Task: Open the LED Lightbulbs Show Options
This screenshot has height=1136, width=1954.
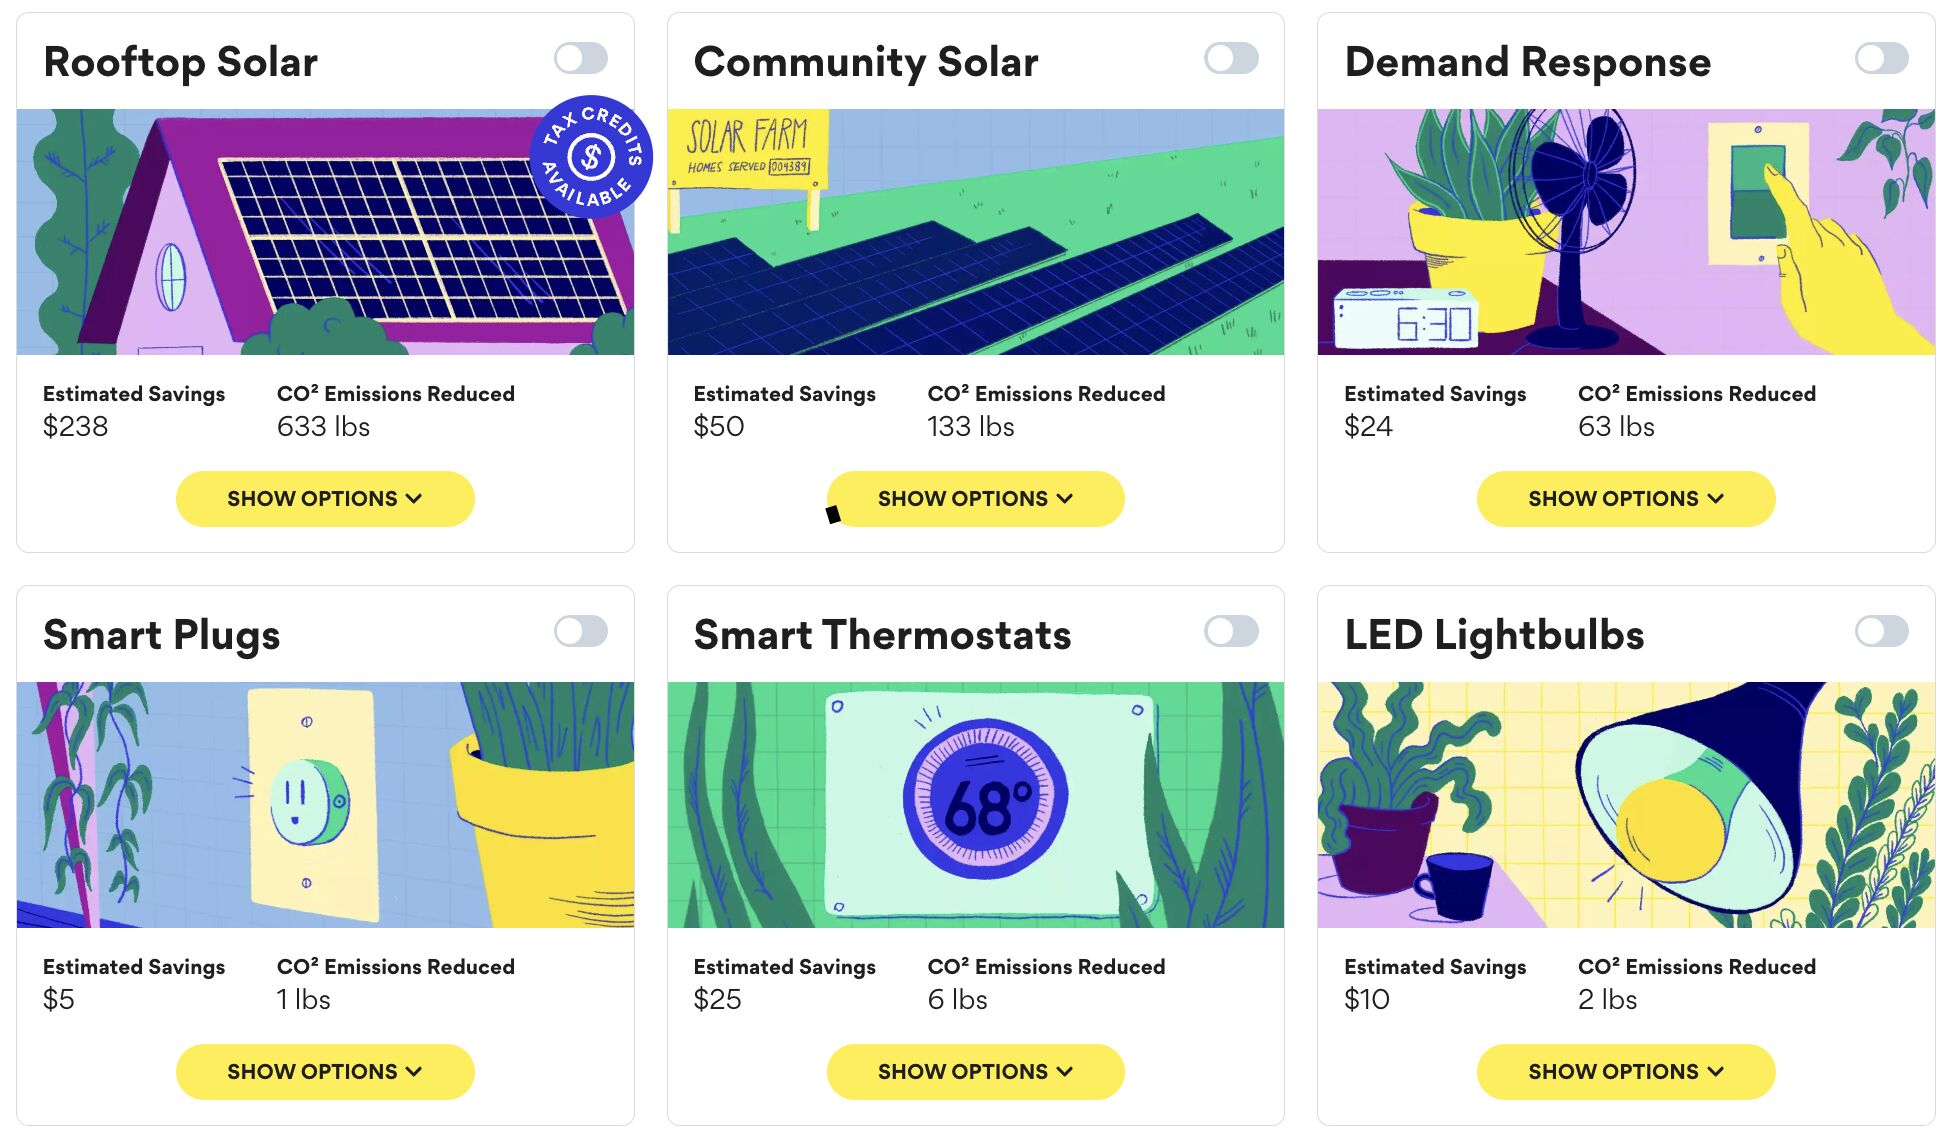Action: [1626, 1072]
